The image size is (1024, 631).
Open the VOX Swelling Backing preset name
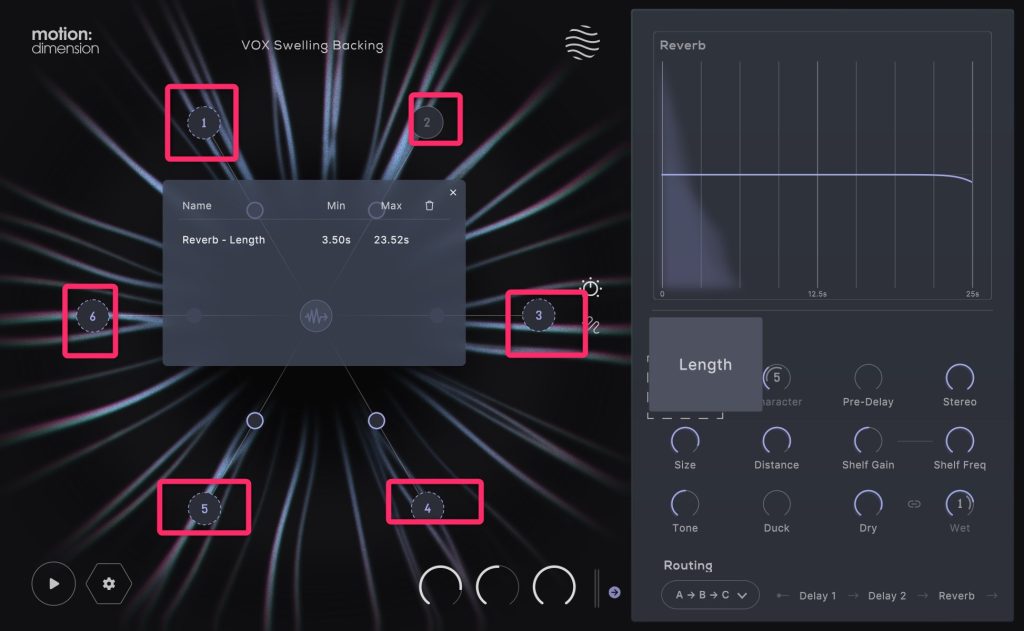pyautogui.click(x=312, y=45)
